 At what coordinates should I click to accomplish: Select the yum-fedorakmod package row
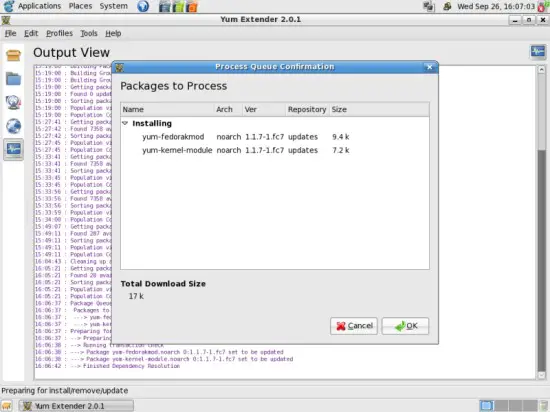[x=275, y=137]
